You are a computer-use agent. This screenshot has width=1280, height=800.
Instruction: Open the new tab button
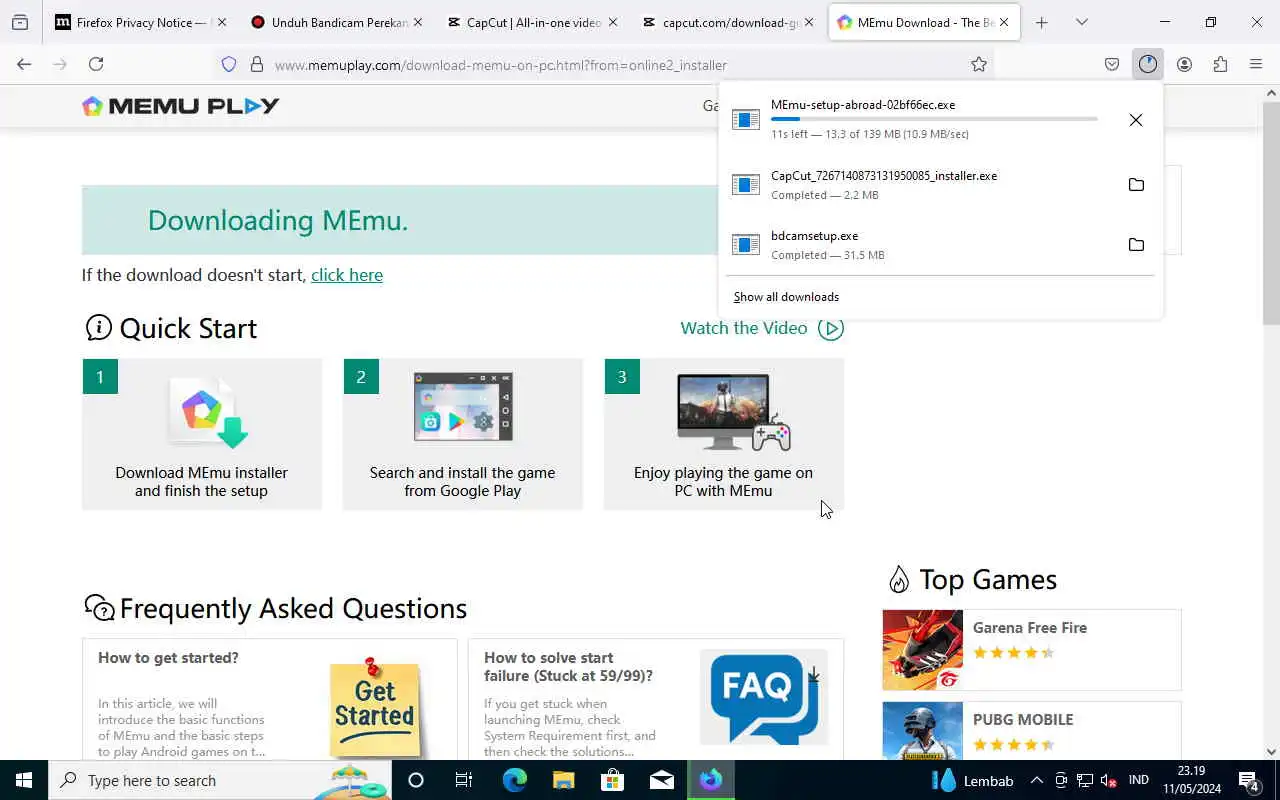click(1042, 22)
